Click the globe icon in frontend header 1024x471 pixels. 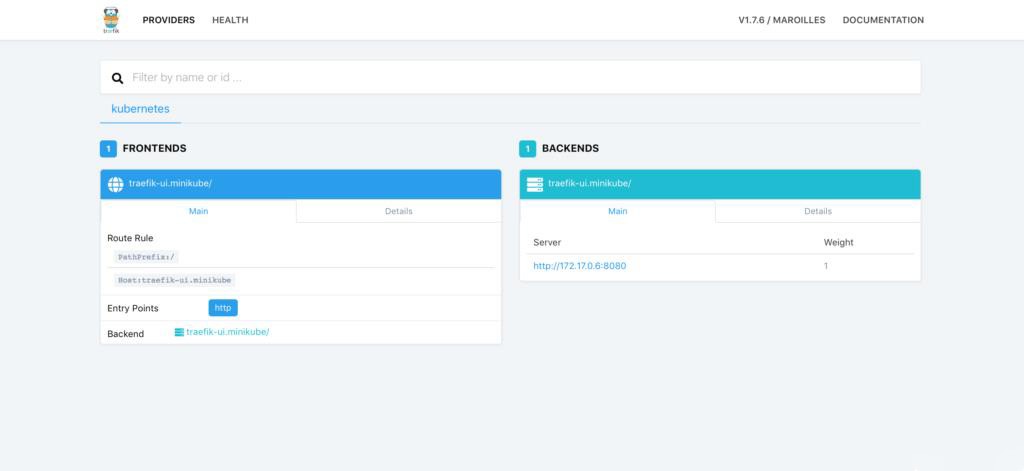[115, 184]
